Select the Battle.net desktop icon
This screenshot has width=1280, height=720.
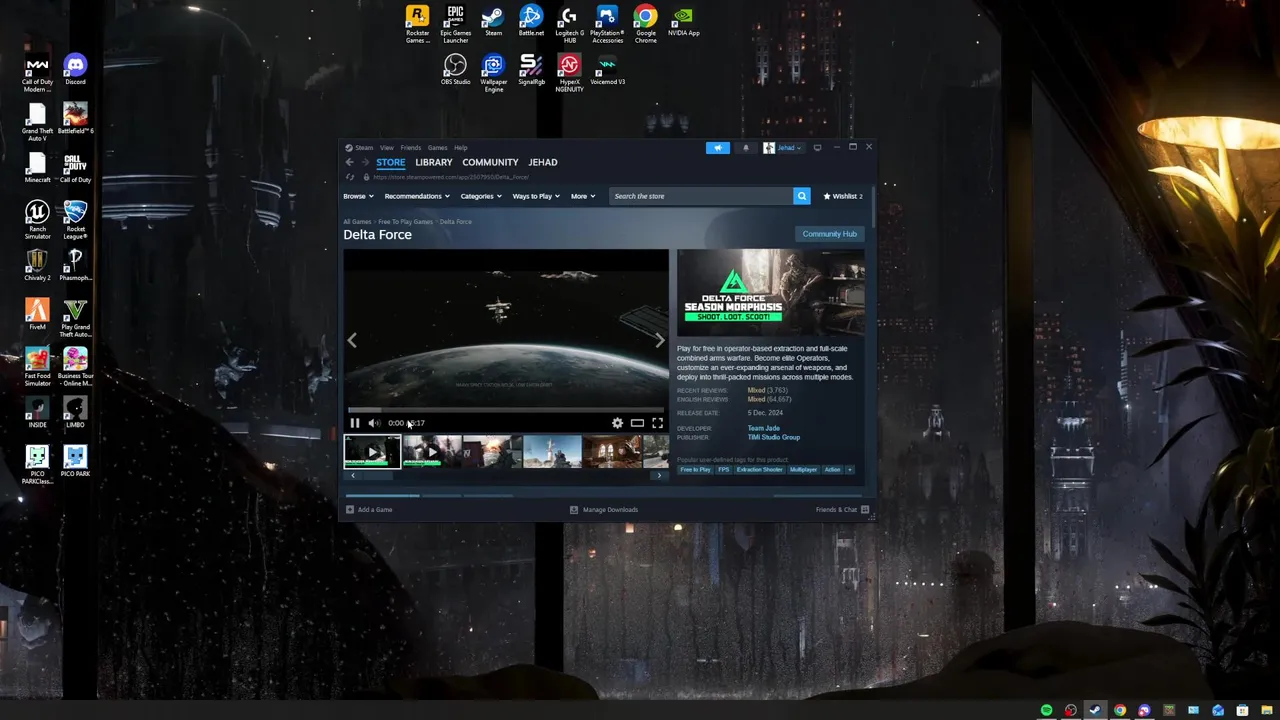[x=531, y=21]
